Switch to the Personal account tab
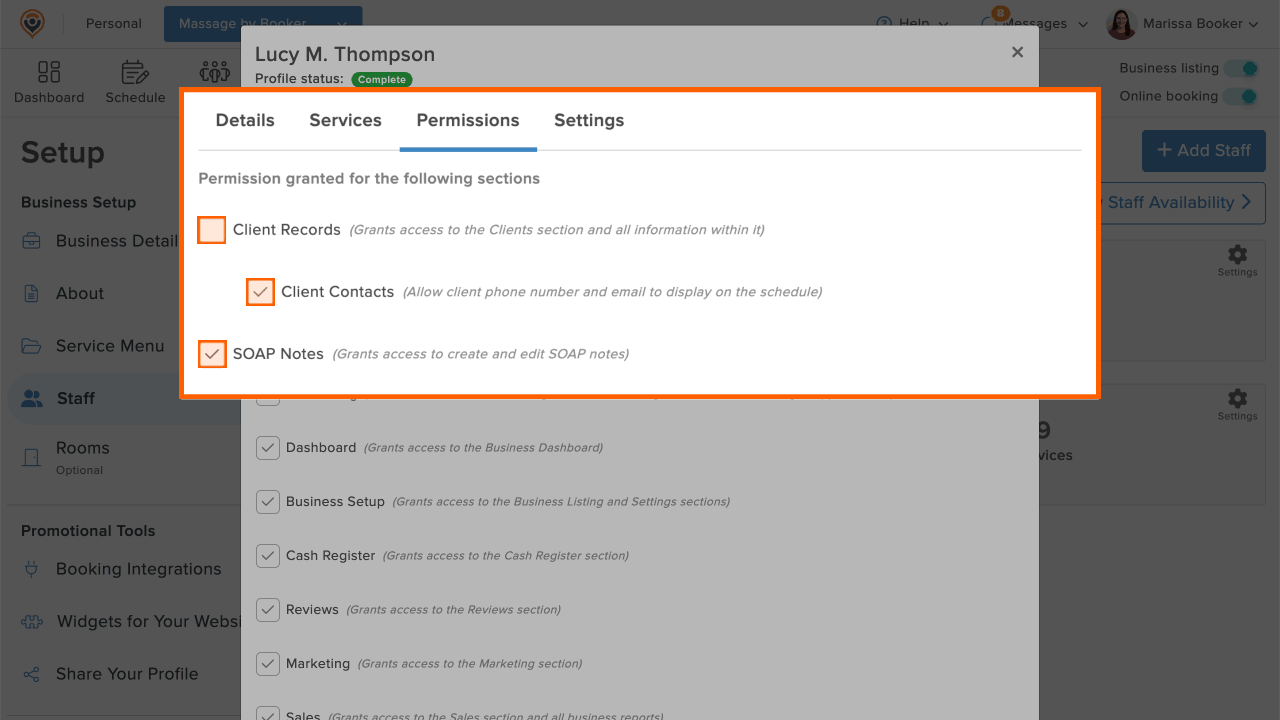Image resolution: width=1280 pixels, height=720 pixels. pos(113,23)
